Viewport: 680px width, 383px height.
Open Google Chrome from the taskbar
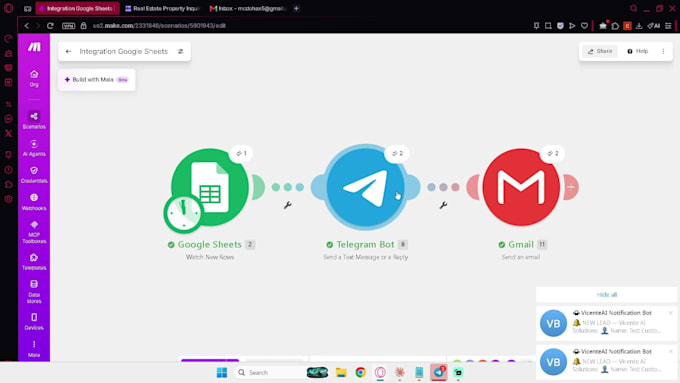click(x=360, y=373)
